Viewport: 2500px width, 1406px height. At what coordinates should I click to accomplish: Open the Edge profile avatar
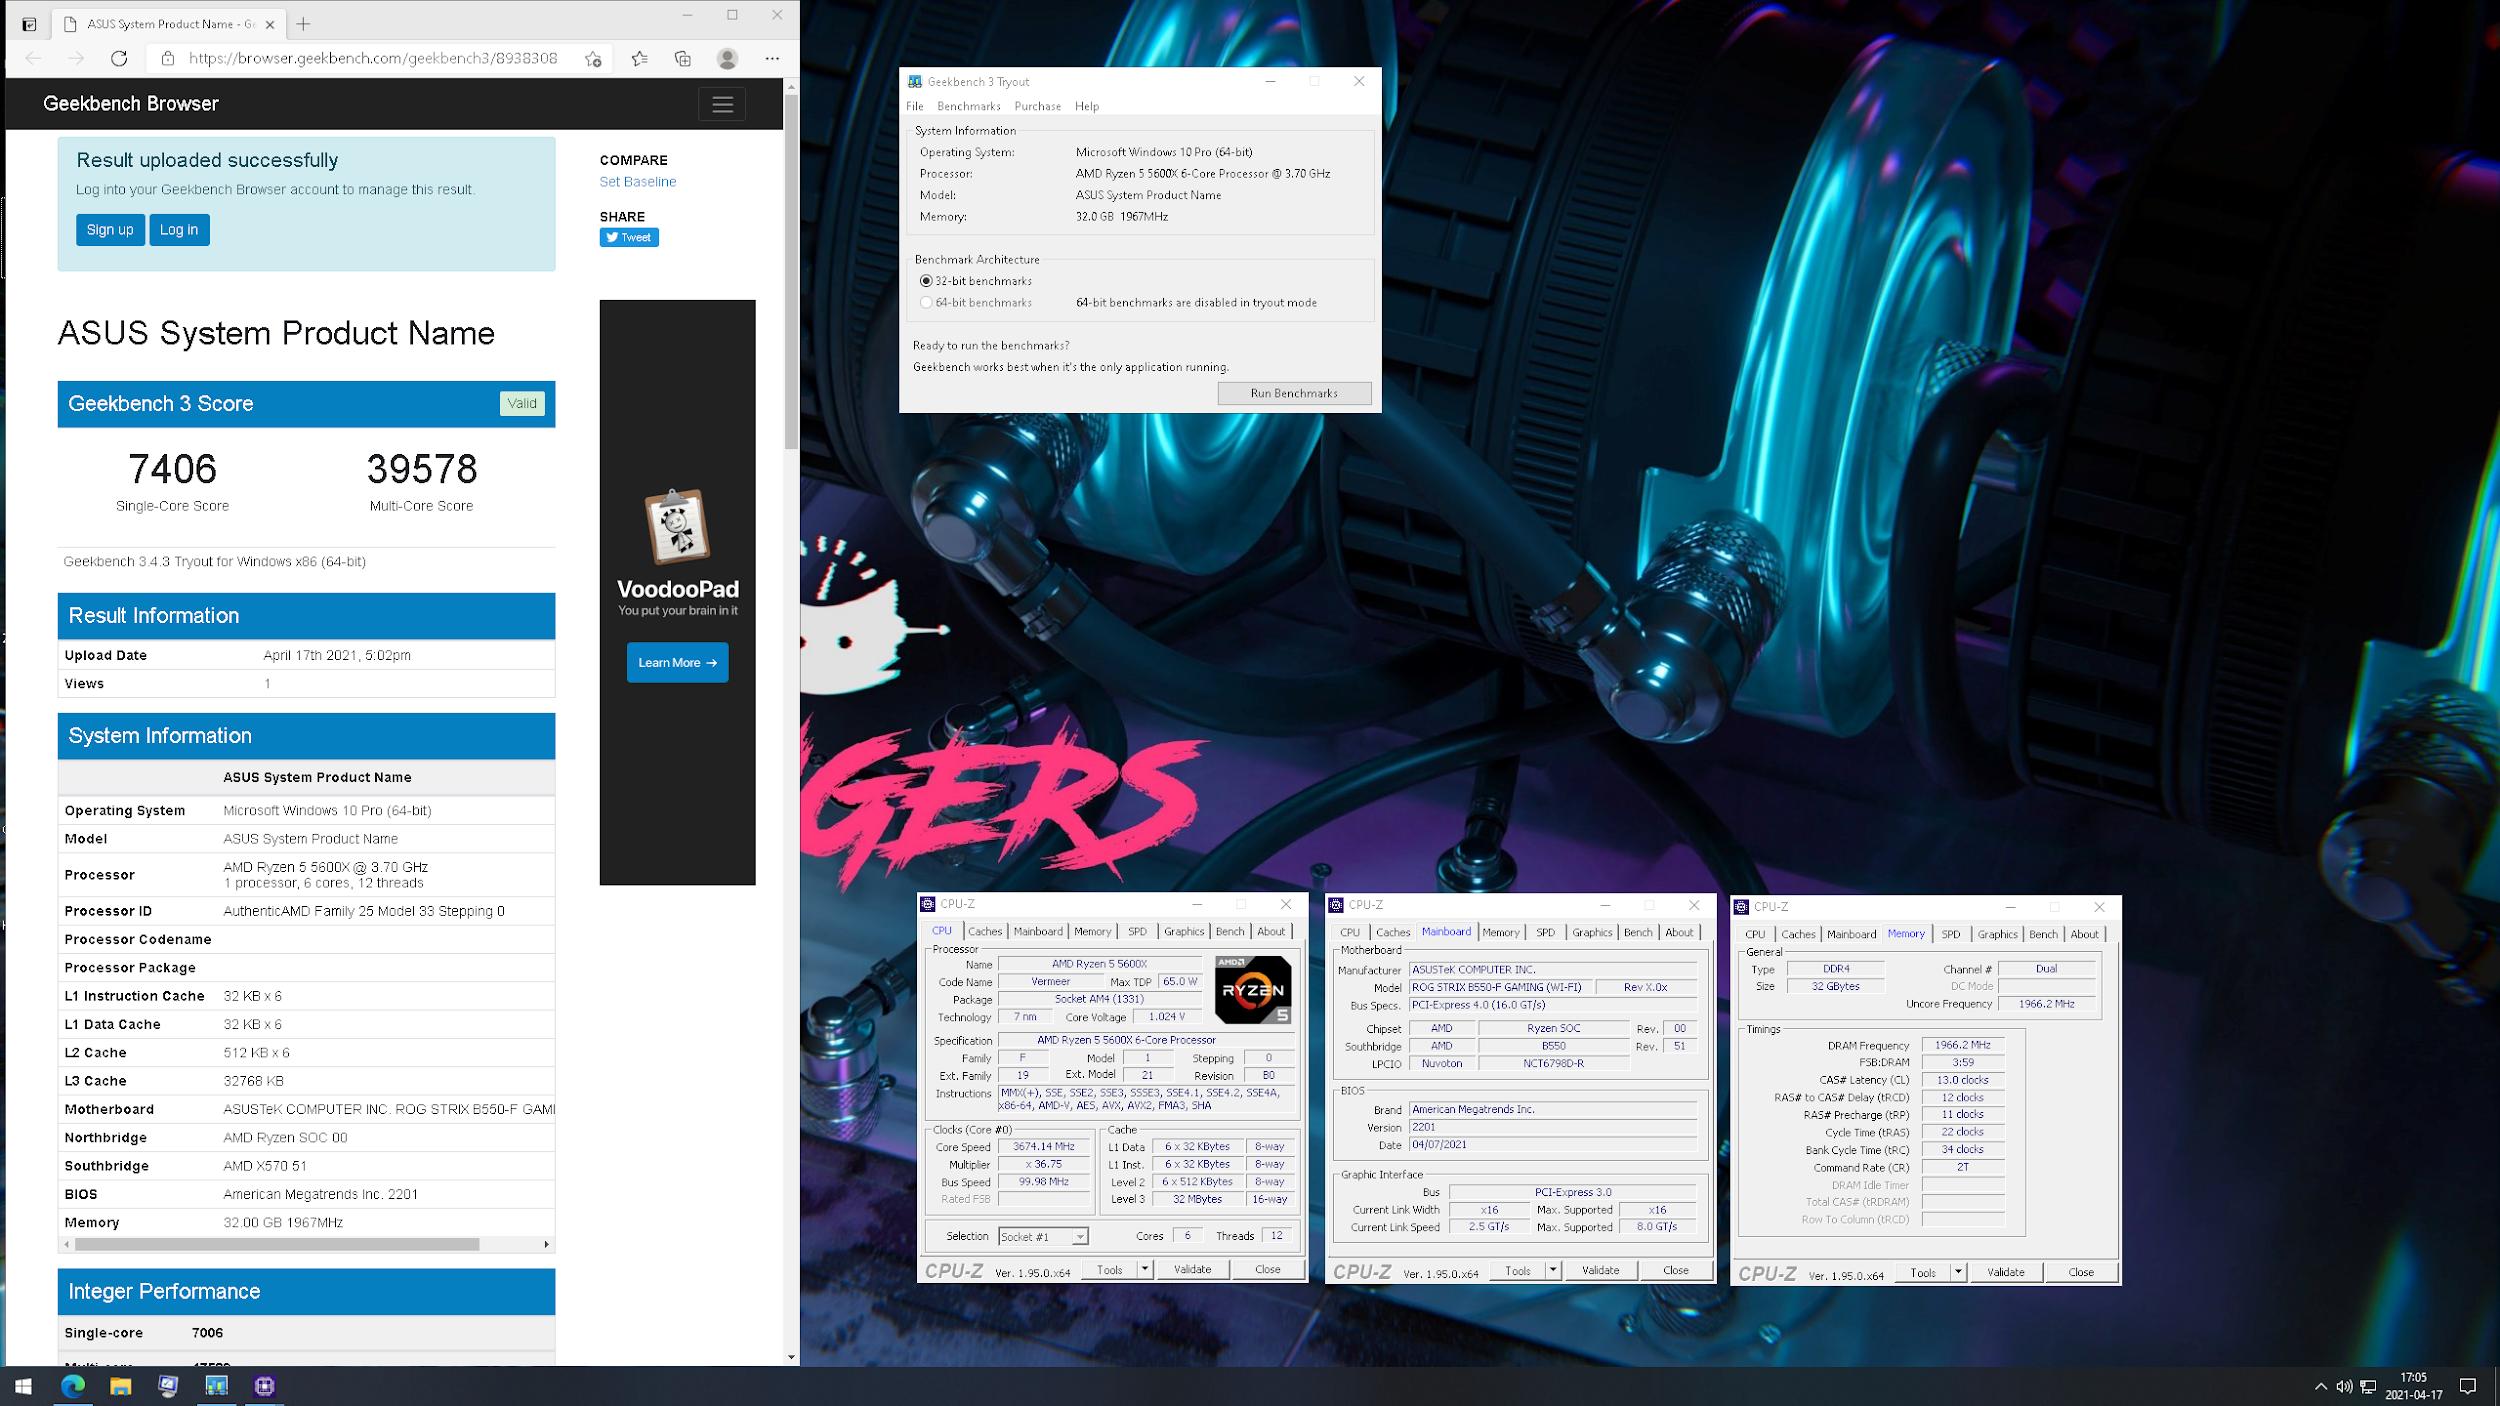click(727, 58)
